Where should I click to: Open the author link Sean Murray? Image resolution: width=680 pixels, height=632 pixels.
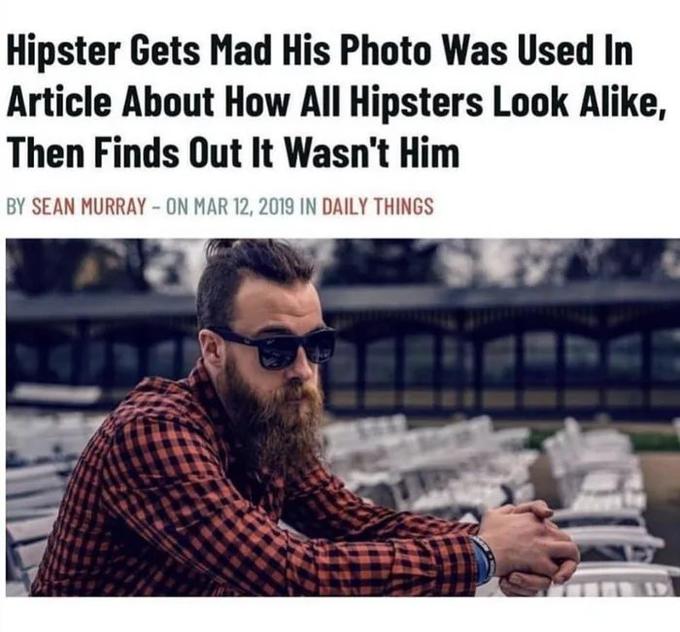89,206
